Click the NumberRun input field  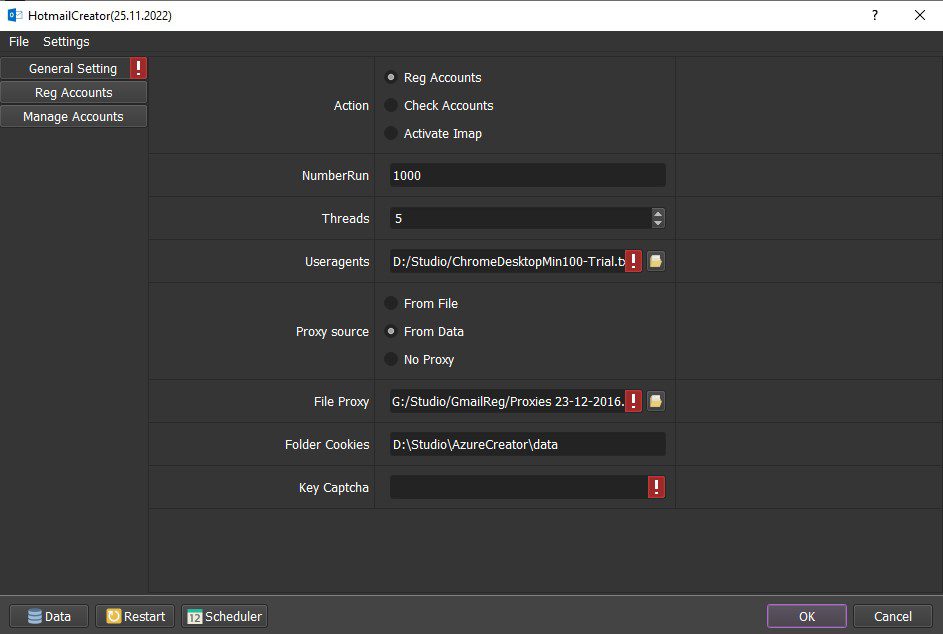click(x=527, y=175)
